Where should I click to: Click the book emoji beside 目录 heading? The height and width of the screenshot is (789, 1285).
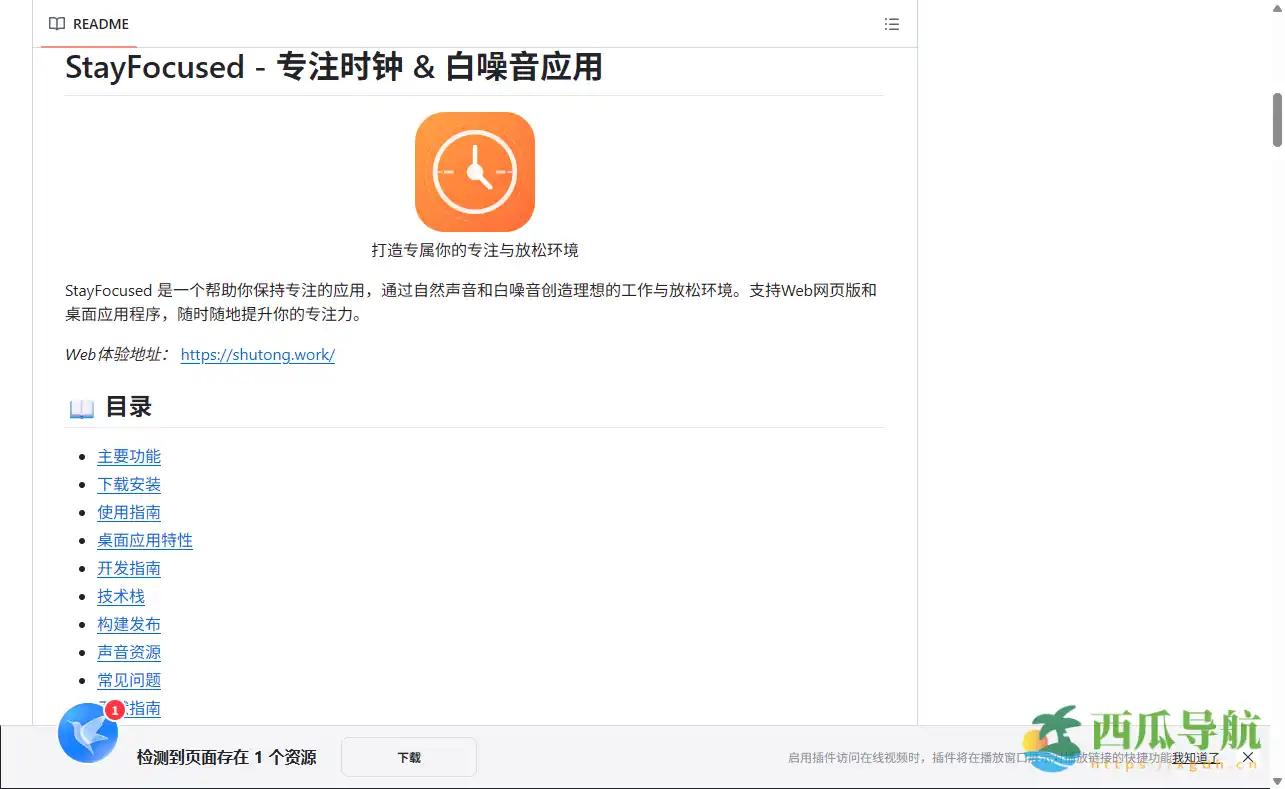coord(80,406)
